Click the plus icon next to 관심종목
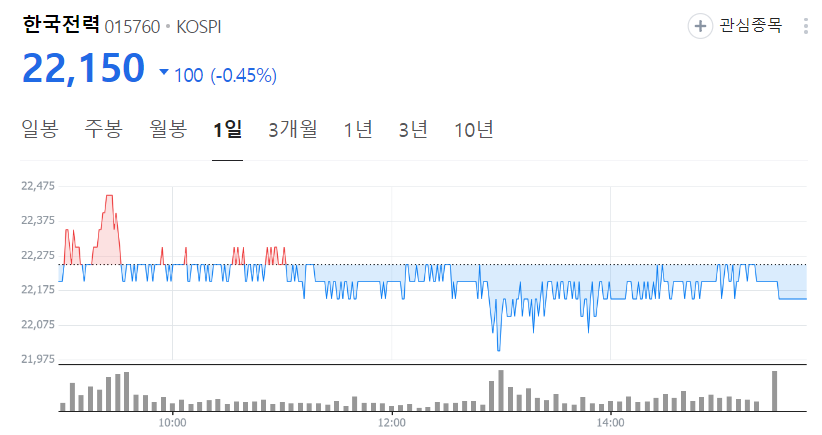Image resolution: width=822 pixels, height=435 pixels. pyautogui.click(x=700, y=26)
